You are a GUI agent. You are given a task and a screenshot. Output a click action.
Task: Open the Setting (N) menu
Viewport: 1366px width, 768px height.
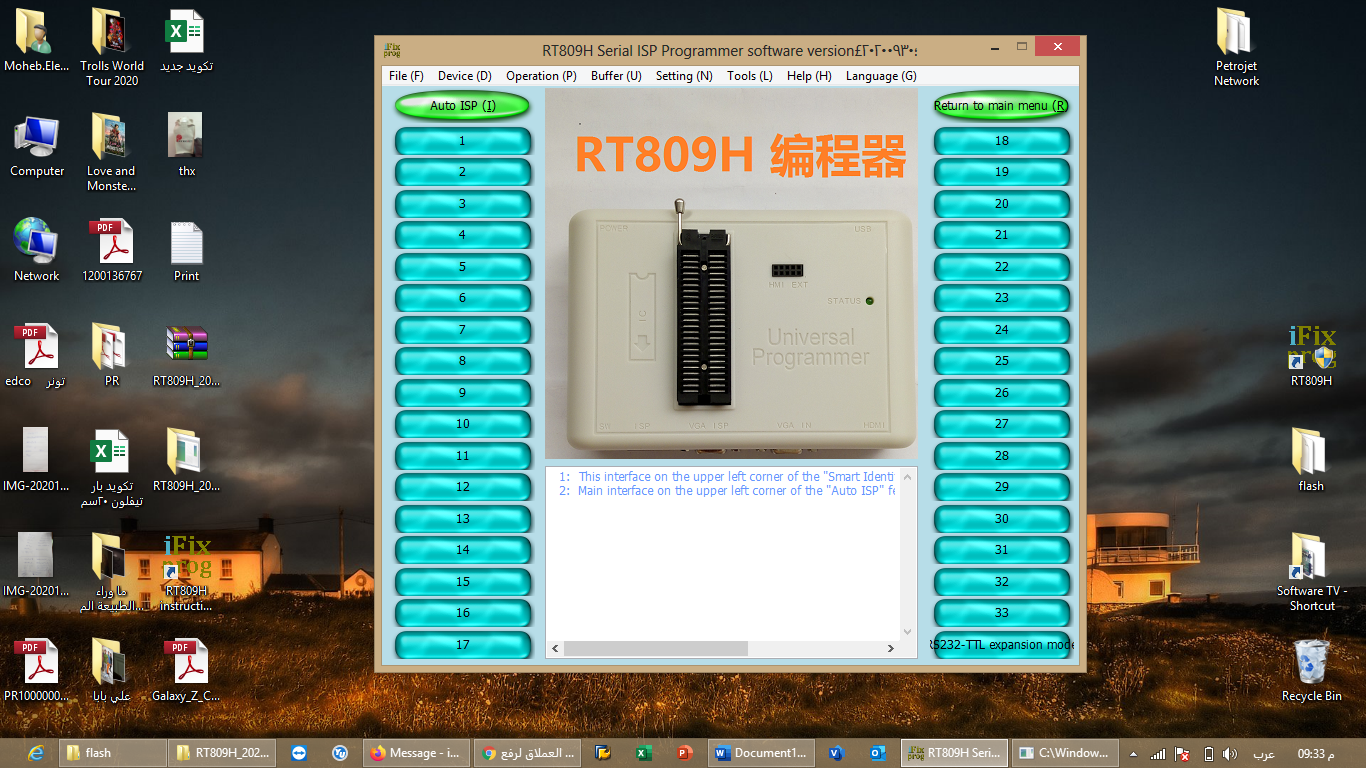click(684, 76)
